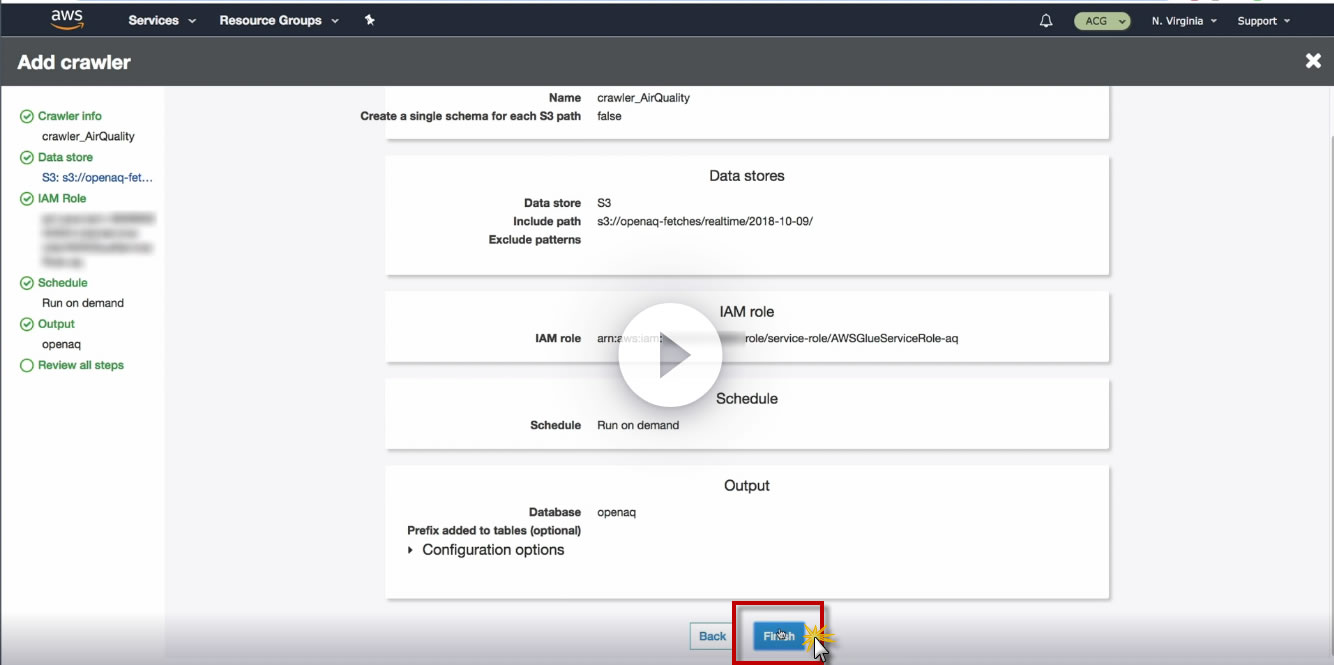This screenshot has height=665, width=1334.
Task: Open the notifications bell
Action: pyautogui.click(x=1046, y=20)
